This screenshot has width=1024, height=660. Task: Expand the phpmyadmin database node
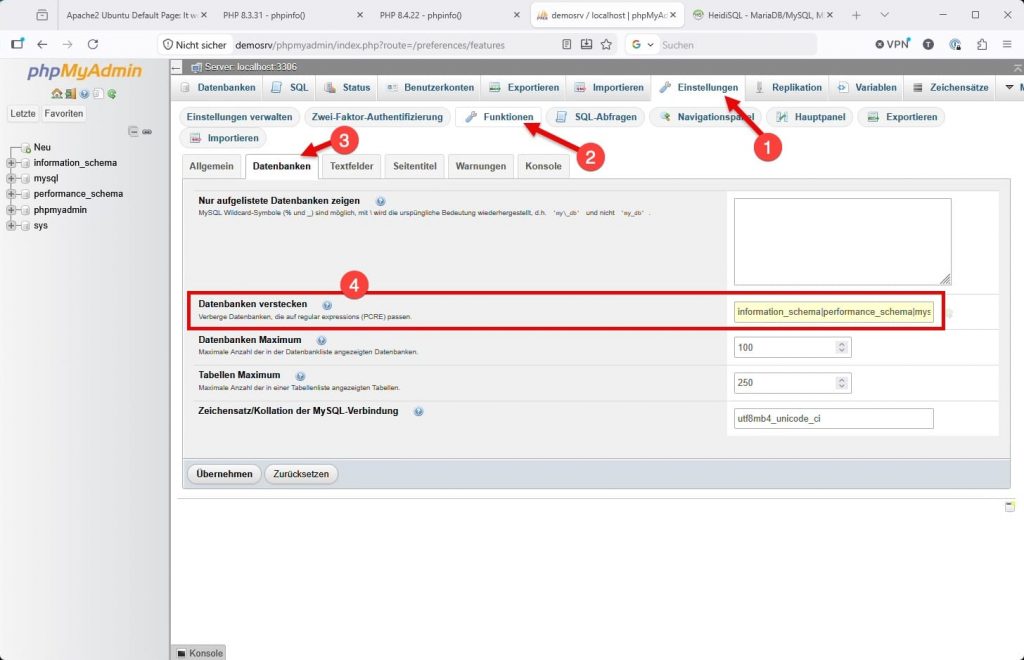pyautogui.click(x=11, y=210)
